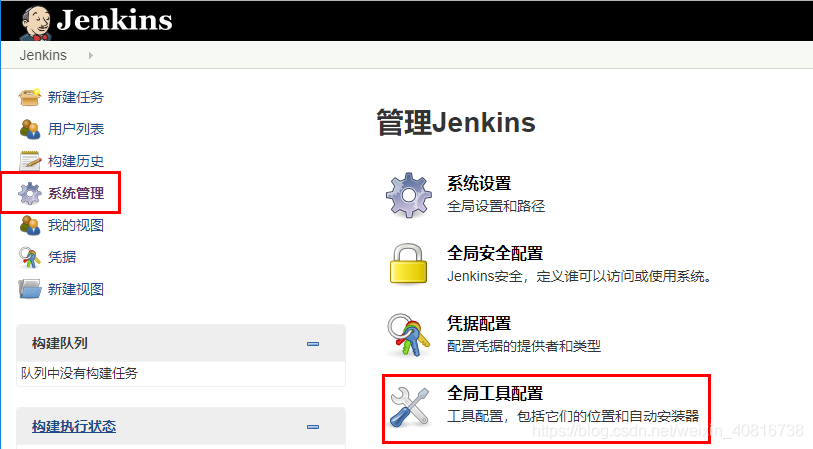Click the text 工具配置，包括它们的位置和自动安装器
813x449 pixels.
(x=573, y=416)
